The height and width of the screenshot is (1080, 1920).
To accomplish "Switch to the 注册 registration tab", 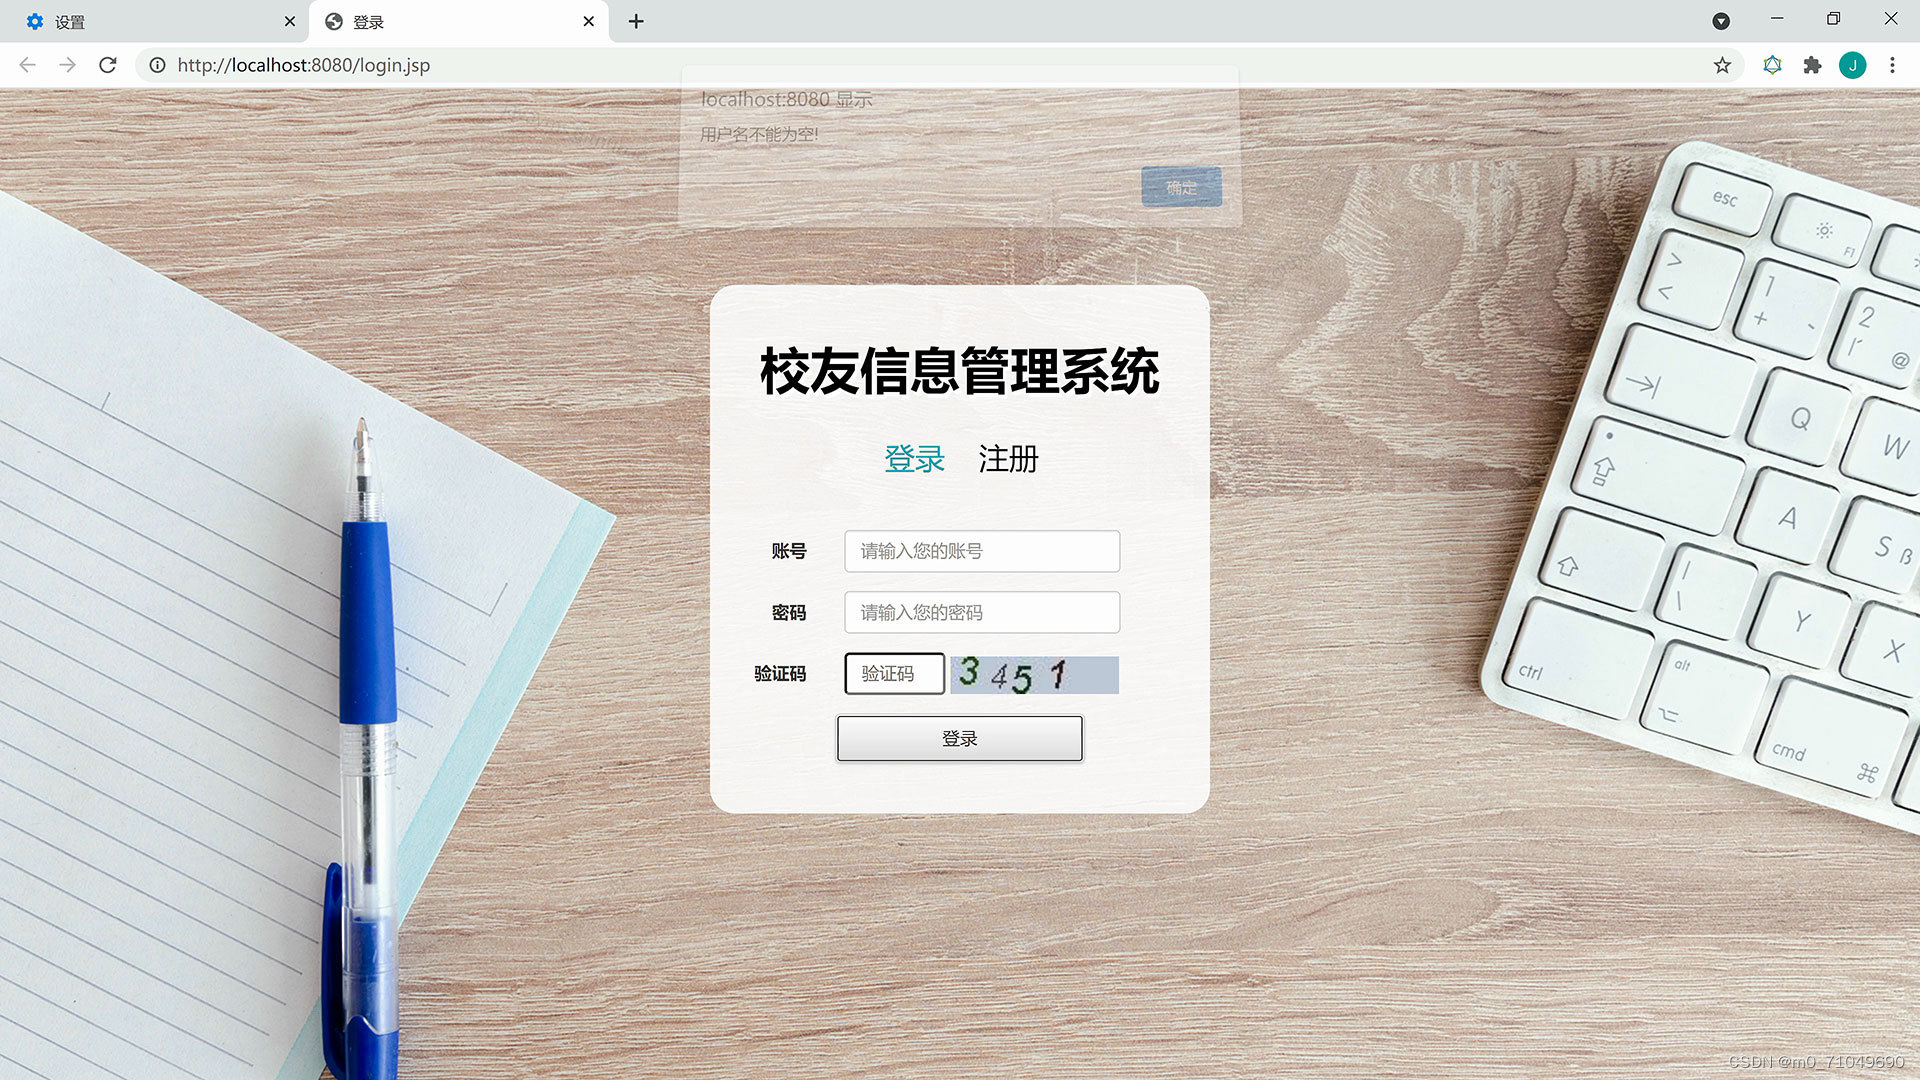I will tap(1007, 460).
